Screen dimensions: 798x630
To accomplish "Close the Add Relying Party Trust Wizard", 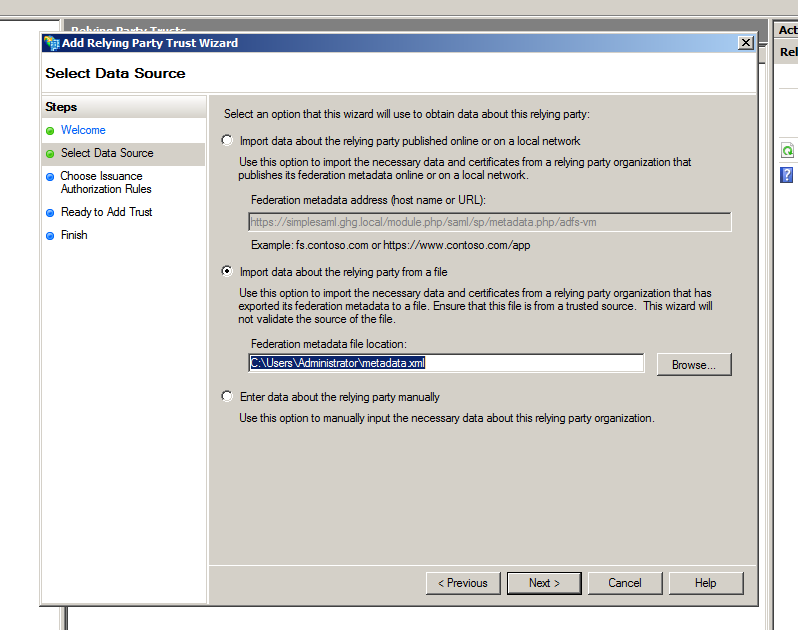I will 745,43.
